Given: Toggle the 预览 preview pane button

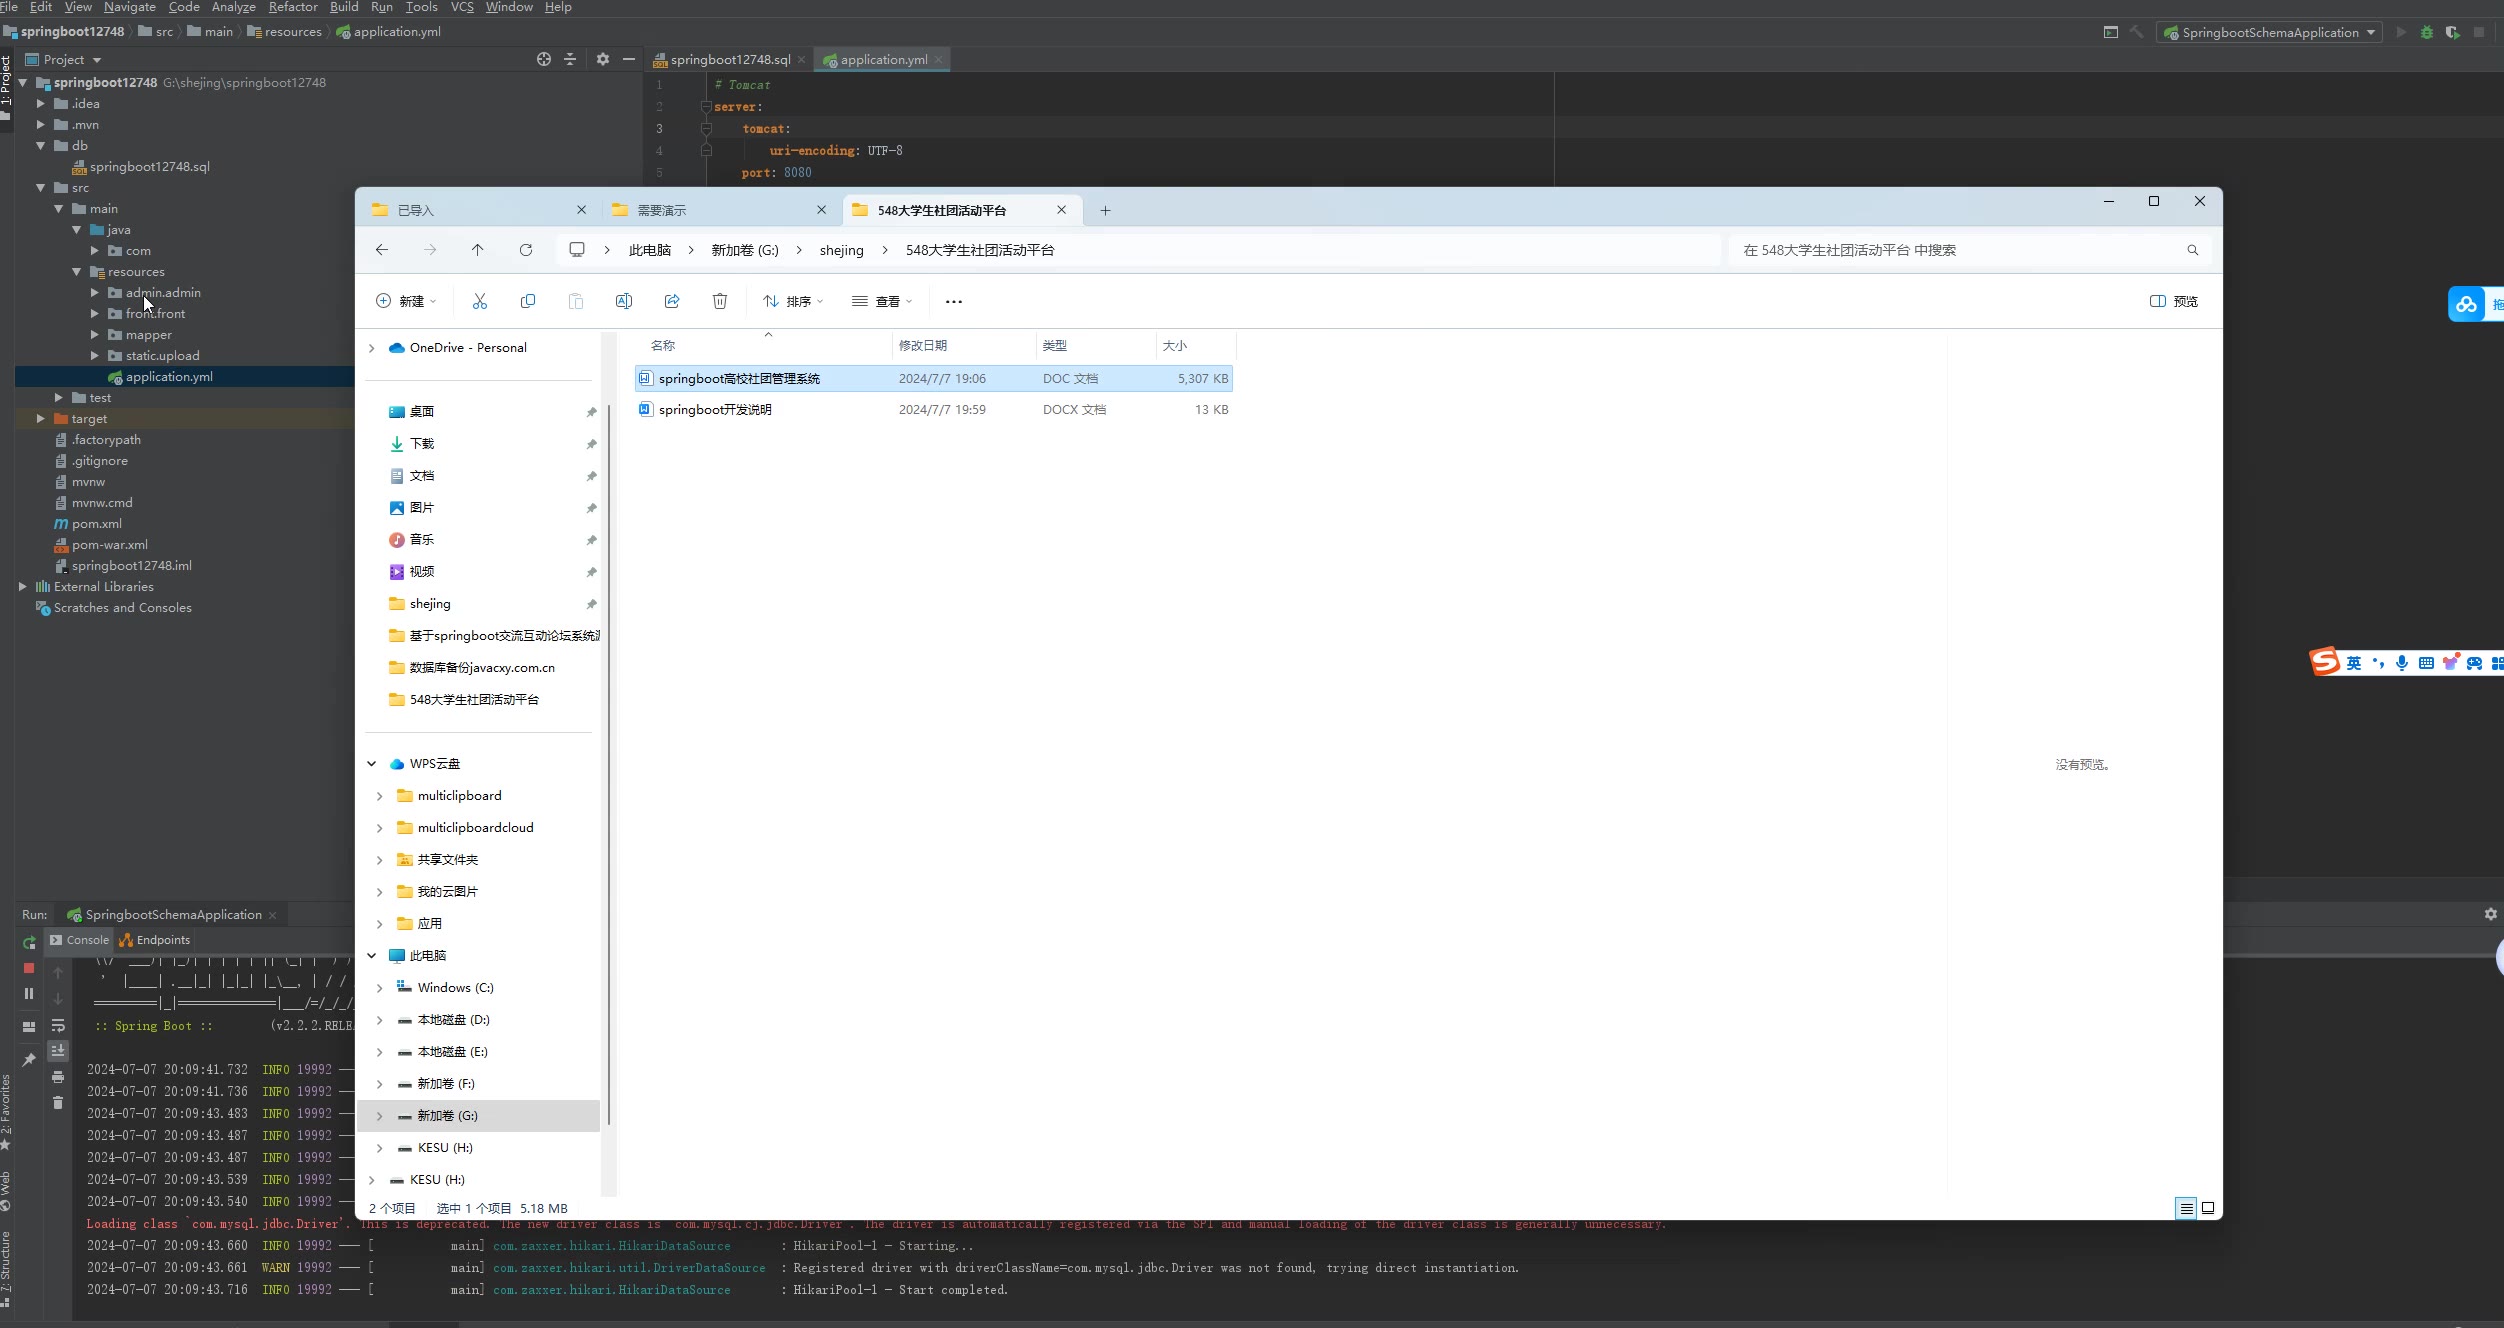Looking at the screenshot, I should (2174, 301).
